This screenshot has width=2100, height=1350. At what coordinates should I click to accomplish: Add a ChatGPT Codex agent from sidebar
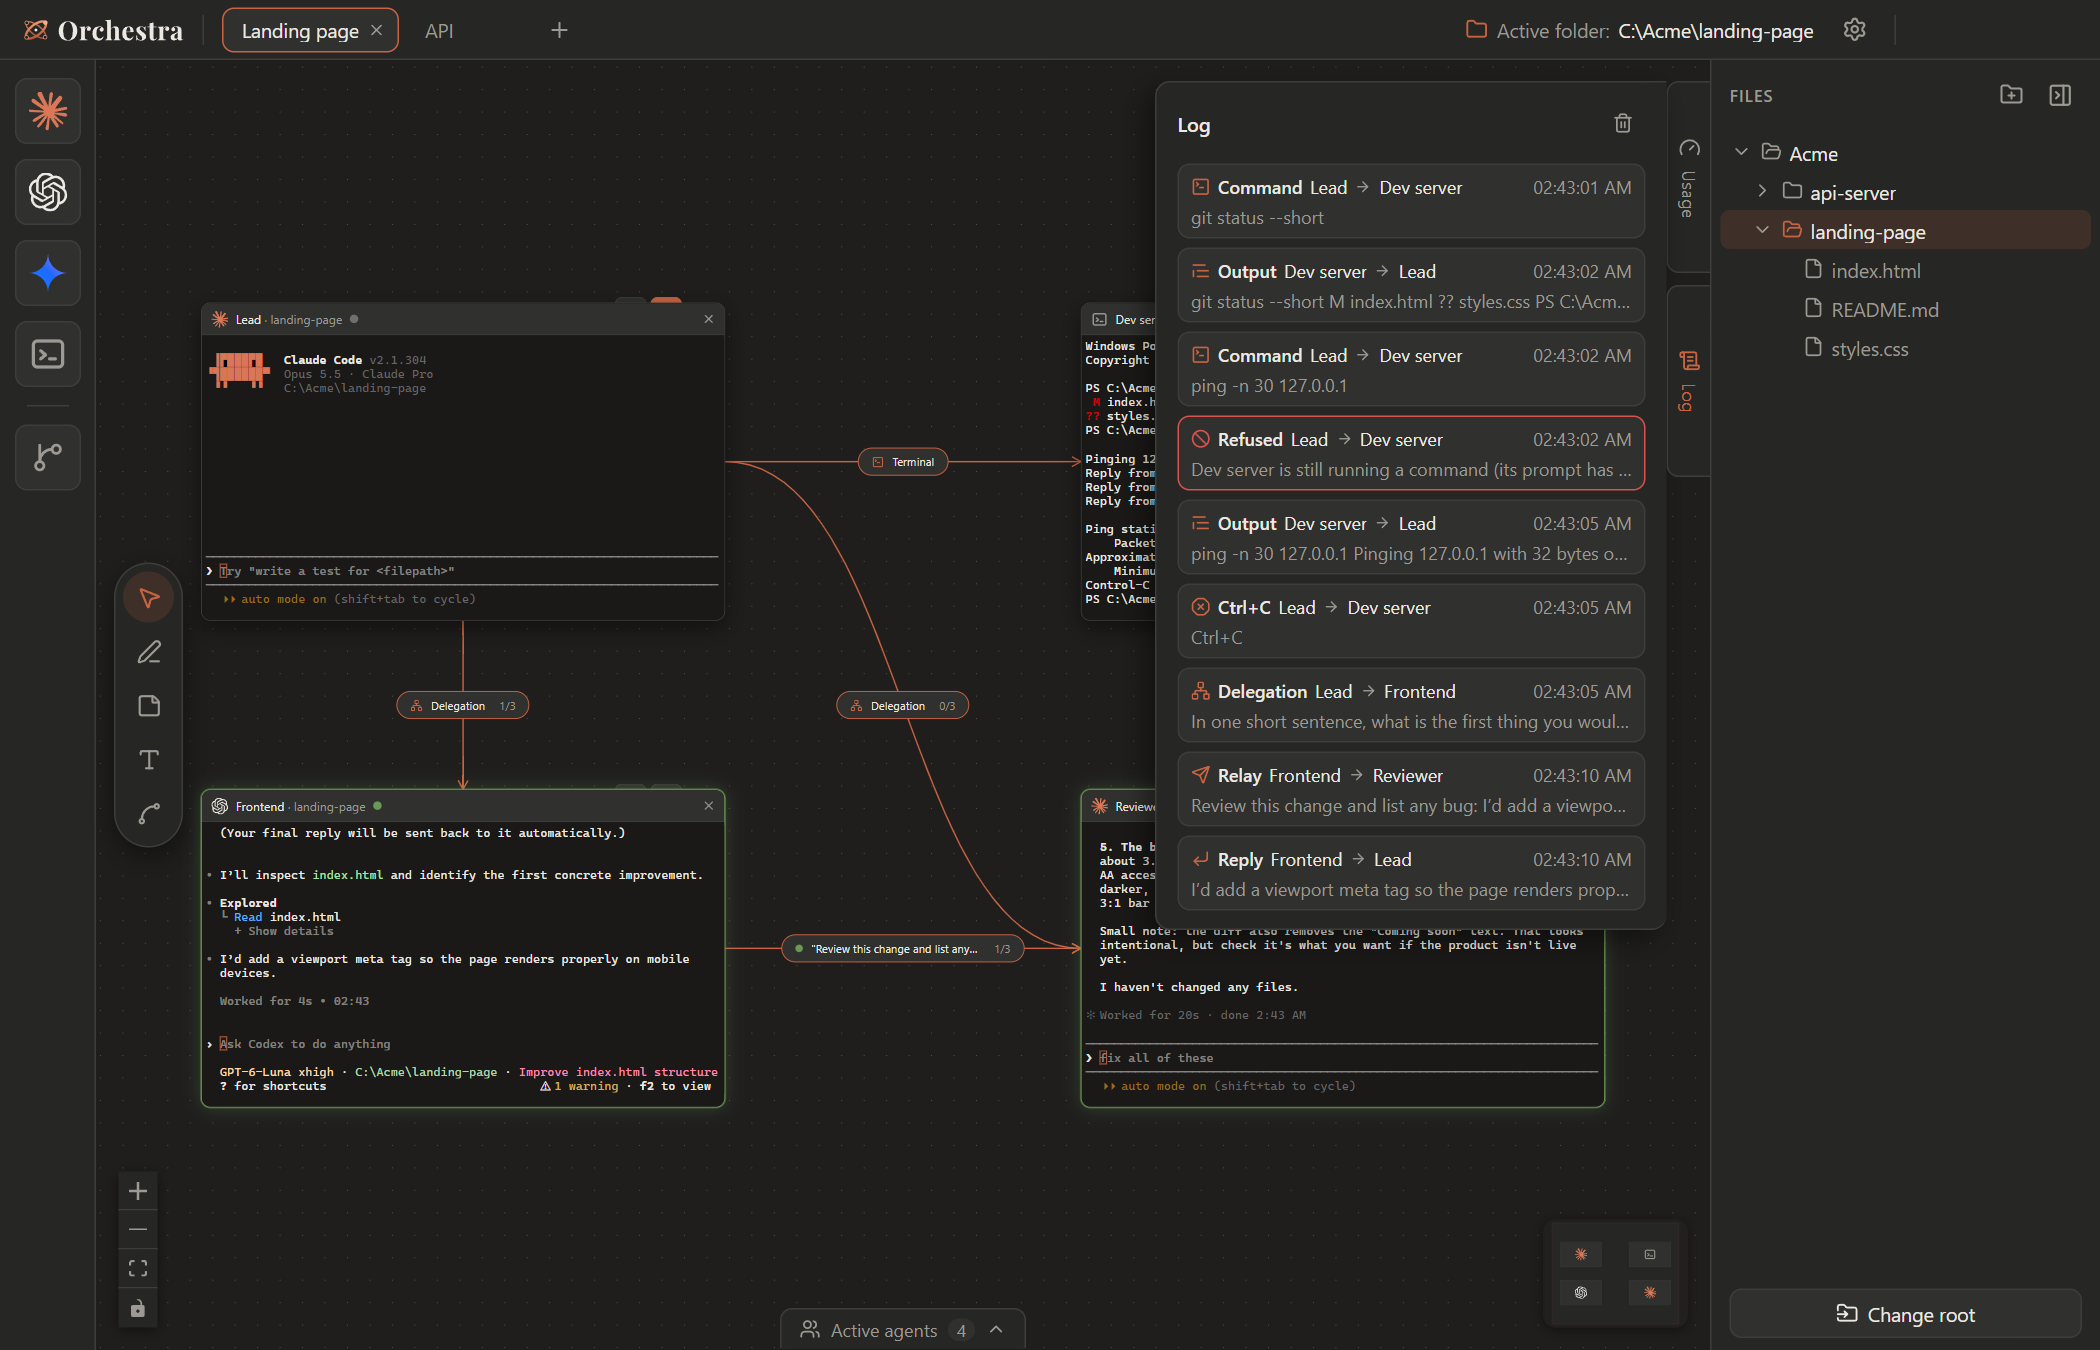[48, 192]
